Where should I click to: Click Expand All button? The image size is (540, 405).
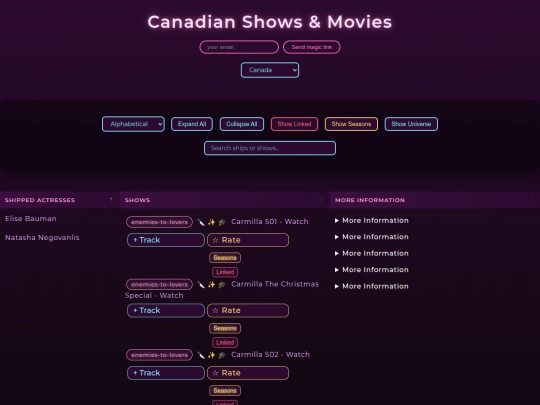tap(192, 124)
